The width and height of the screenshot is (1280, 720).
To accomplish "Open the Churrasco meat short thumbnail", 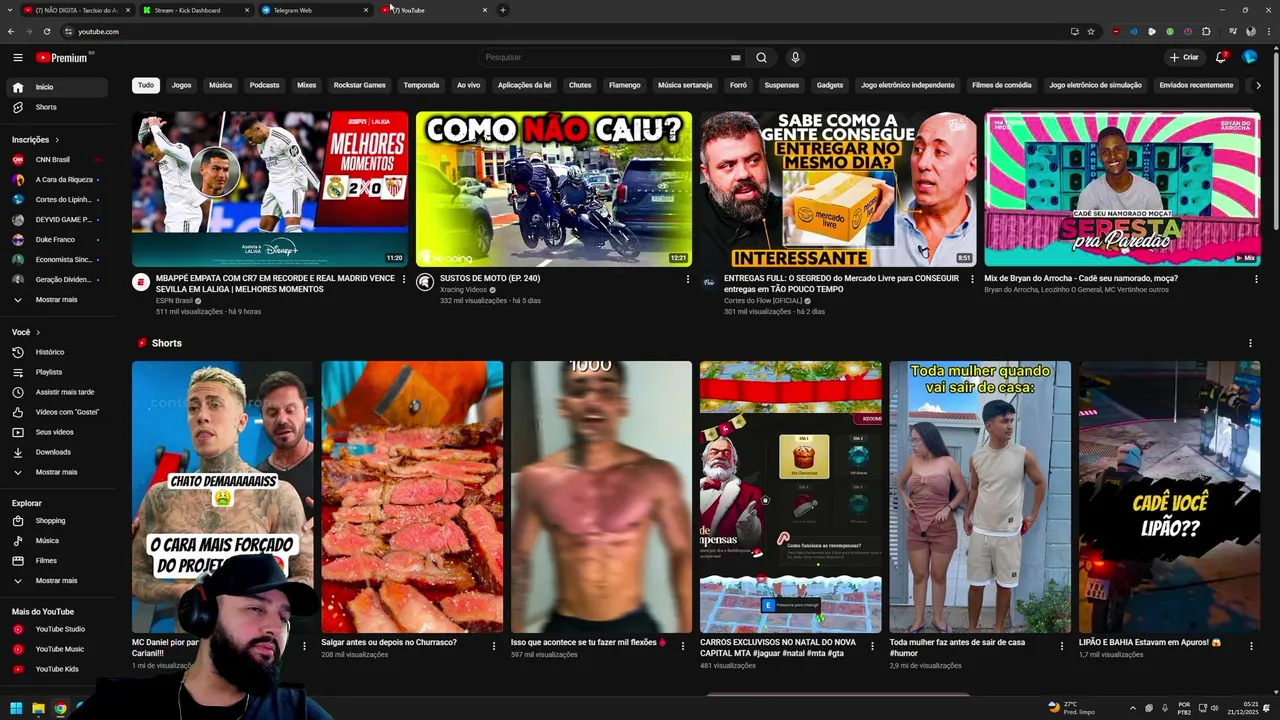I will click(412, 497).
